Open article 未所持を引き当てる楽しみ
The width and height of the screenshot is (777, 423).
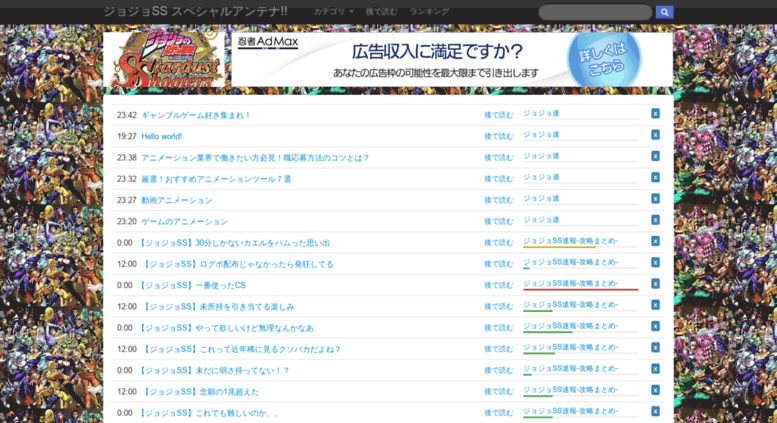(218, 307)
